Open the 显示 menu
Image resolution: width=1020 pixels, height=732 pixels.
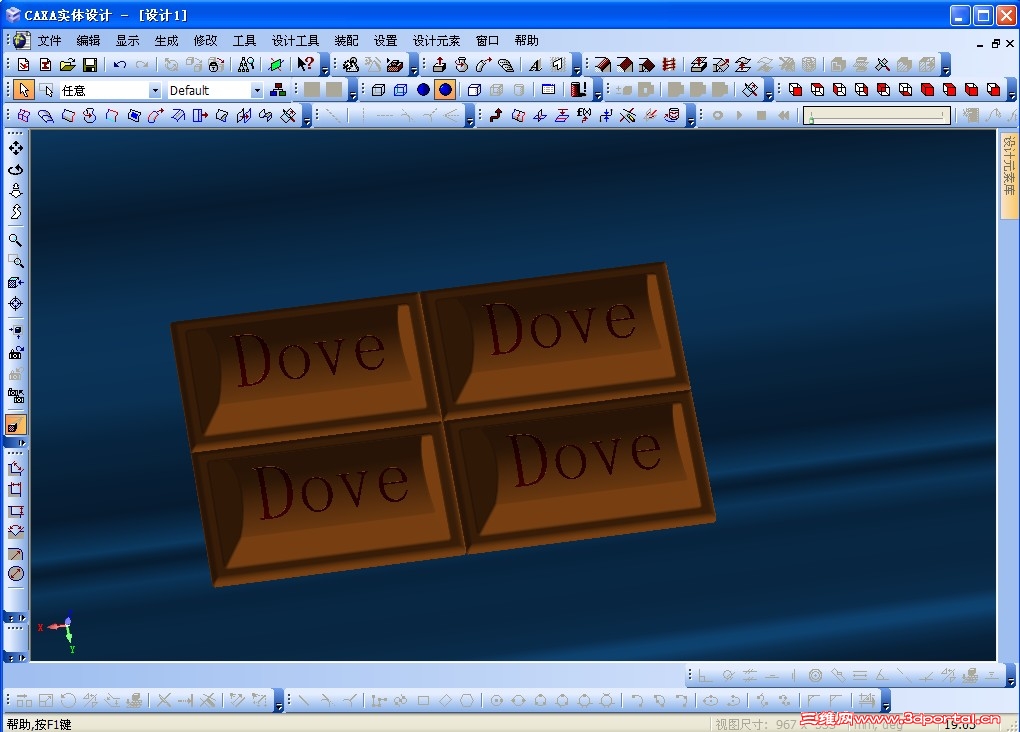(x=127, y=41)
